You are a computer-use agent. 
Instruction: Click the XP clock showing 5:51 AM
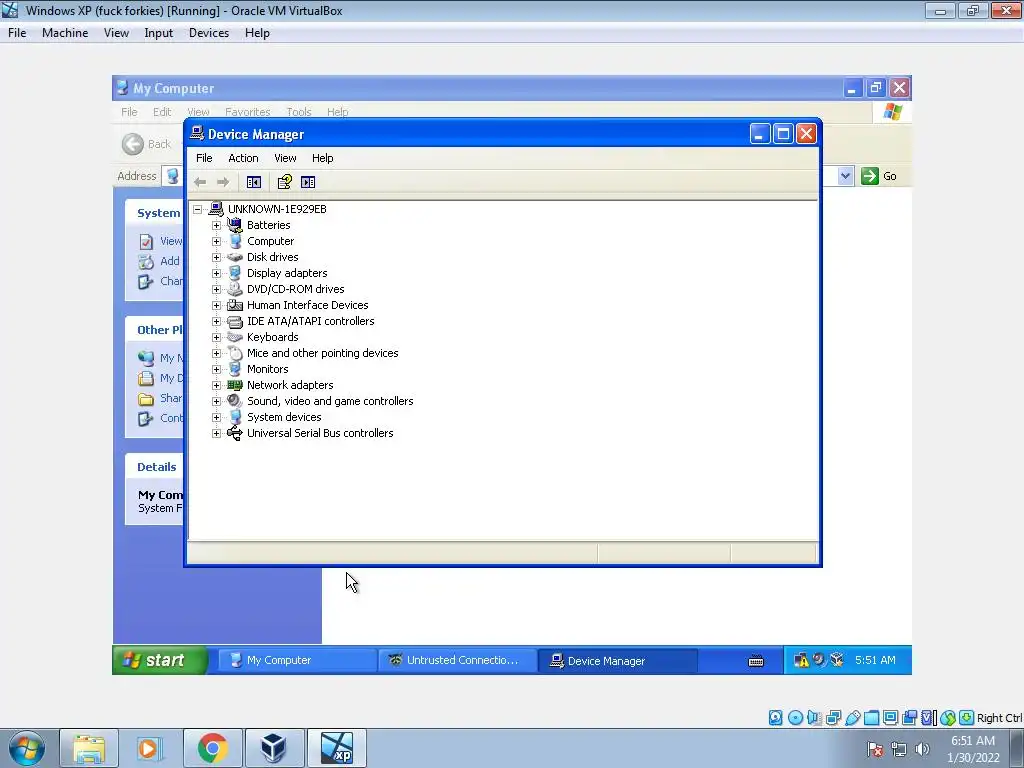875,660
